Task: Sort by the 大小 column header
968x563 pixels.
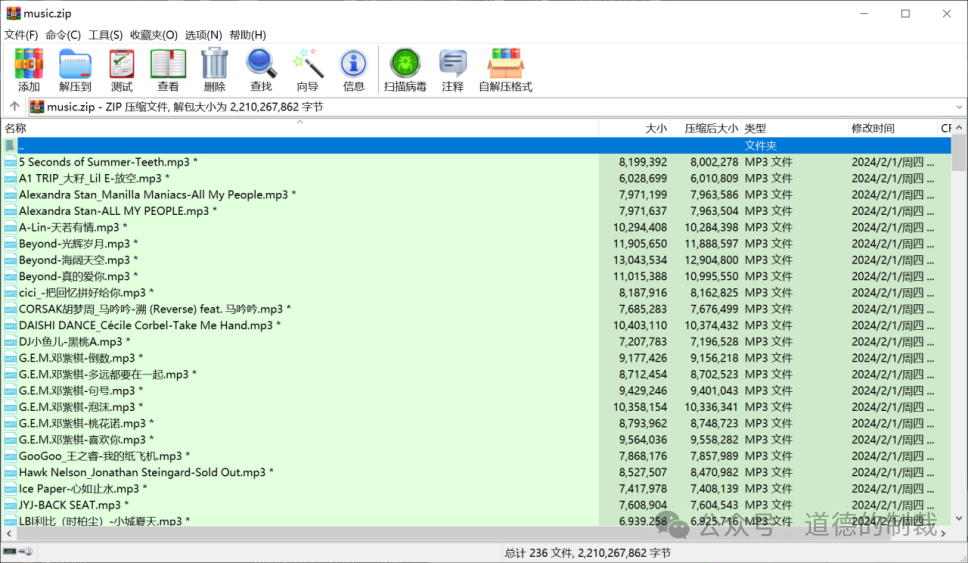Action: point(634,128)
